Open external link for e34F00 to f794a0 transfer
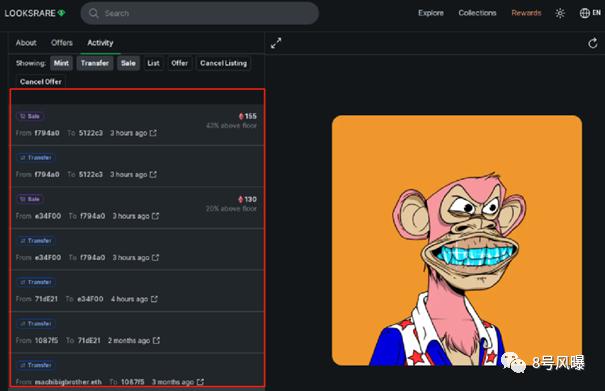 tap(155, 257)
